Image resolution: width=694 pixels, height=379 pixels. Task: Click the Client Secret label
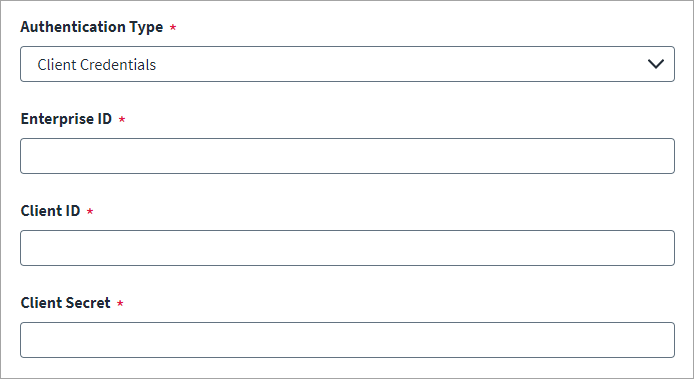point(66,303)
